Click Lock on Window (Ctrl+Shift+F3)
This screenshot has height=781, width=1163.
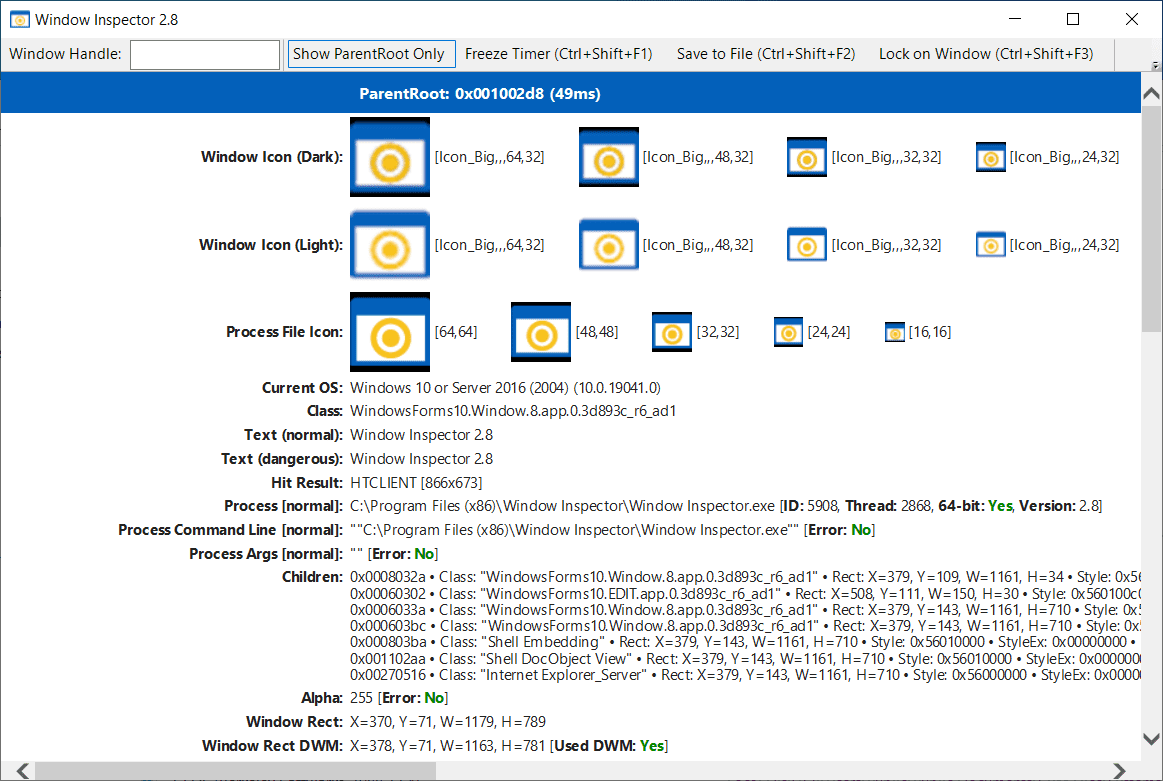click(986, 54)
